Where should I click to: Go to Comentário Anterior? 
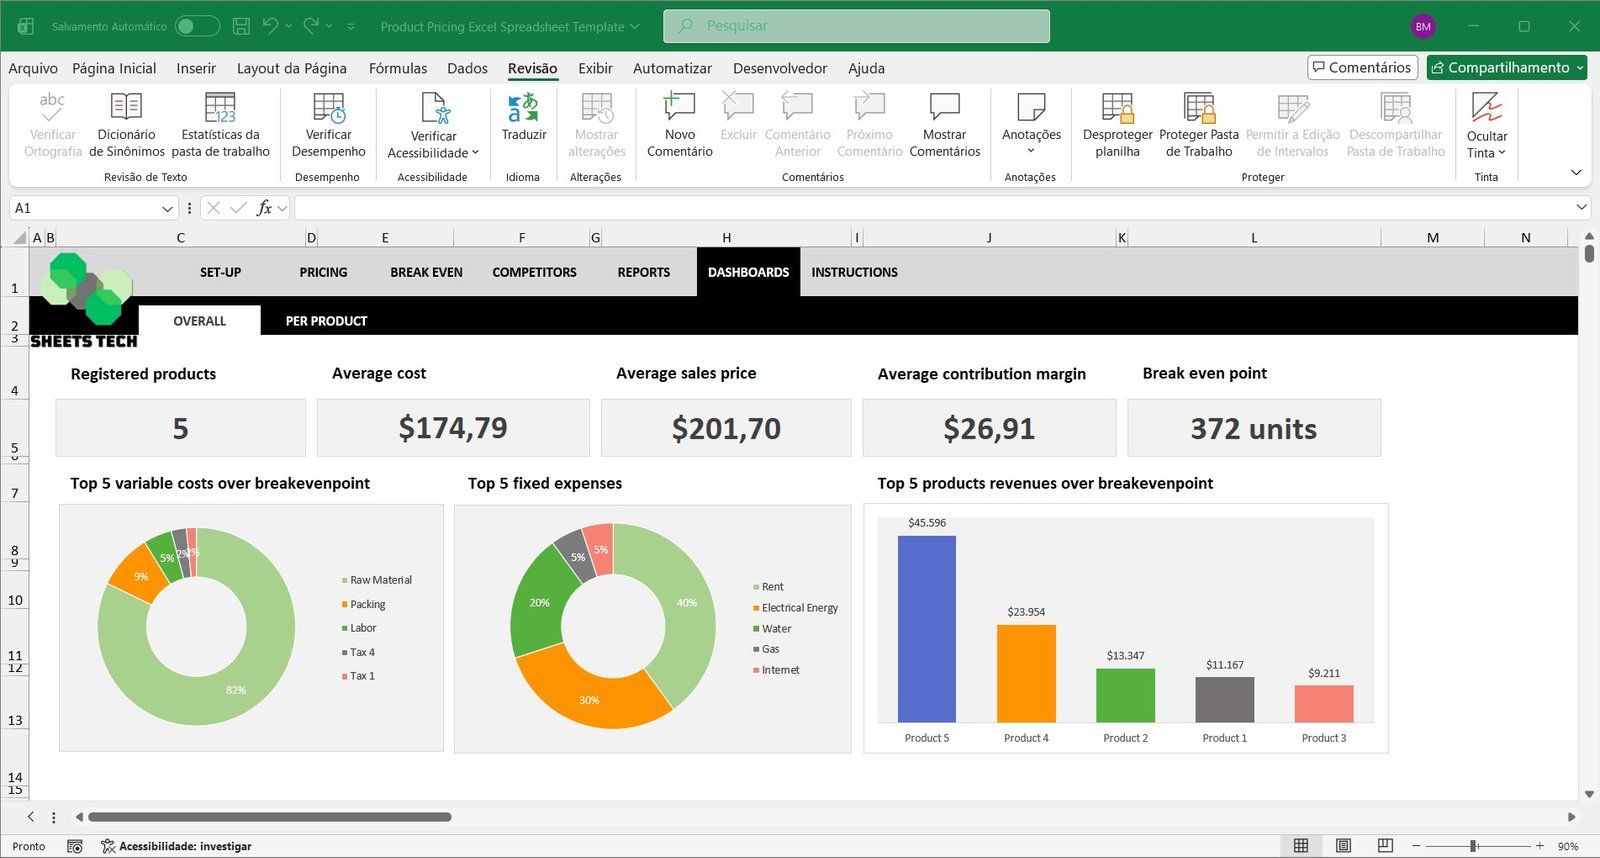(797, 124)
